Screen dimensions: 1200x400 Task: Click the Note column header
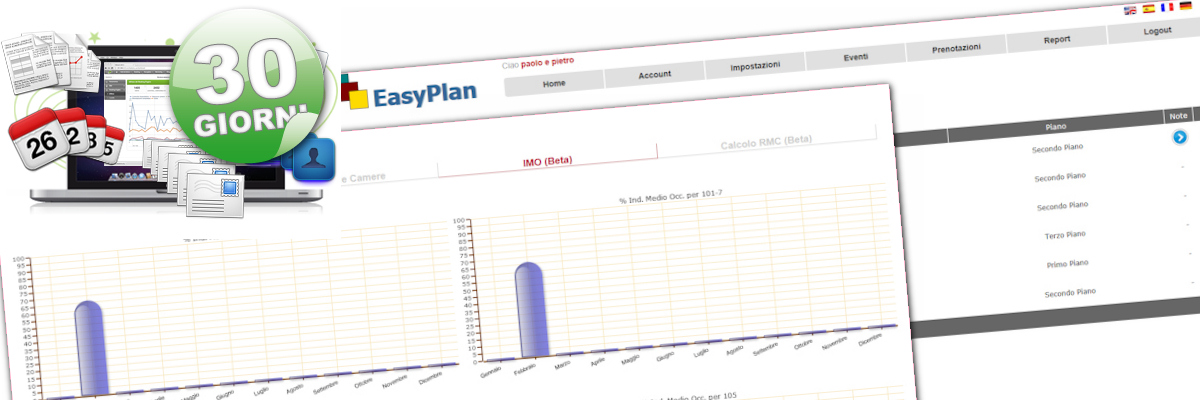(x=1178, y=117)
